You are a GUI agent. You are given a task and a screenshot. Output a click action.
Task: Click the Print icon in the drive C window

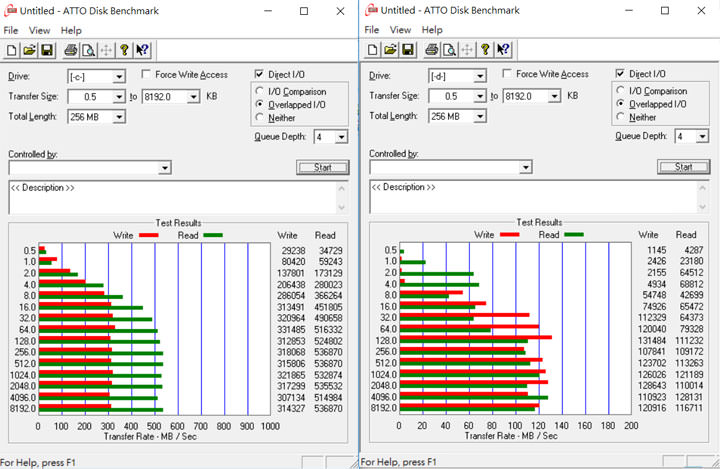click(x=70, y=50)
